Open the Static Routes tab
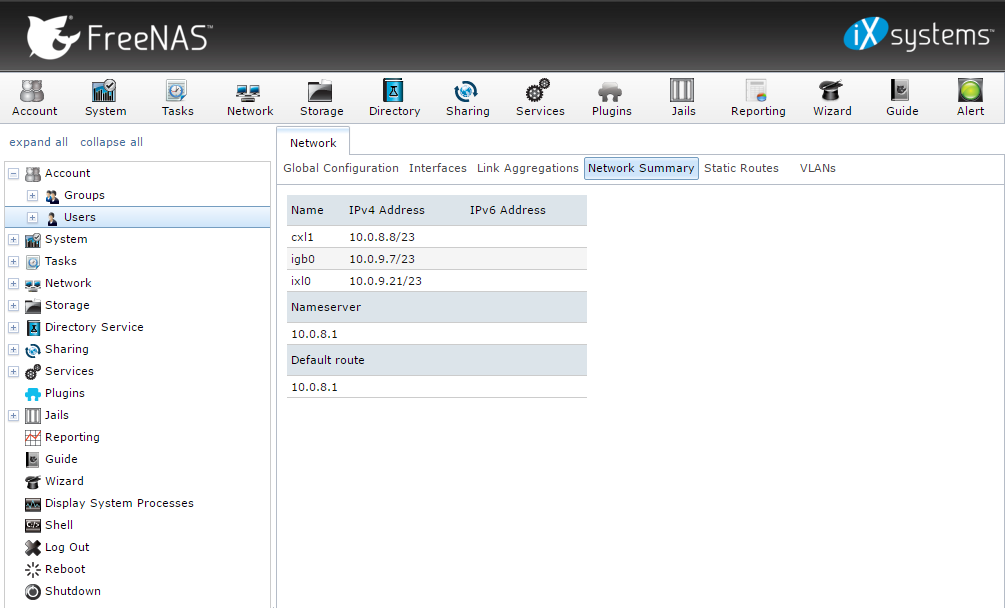The image size is (1005, 608). (741, 168)
